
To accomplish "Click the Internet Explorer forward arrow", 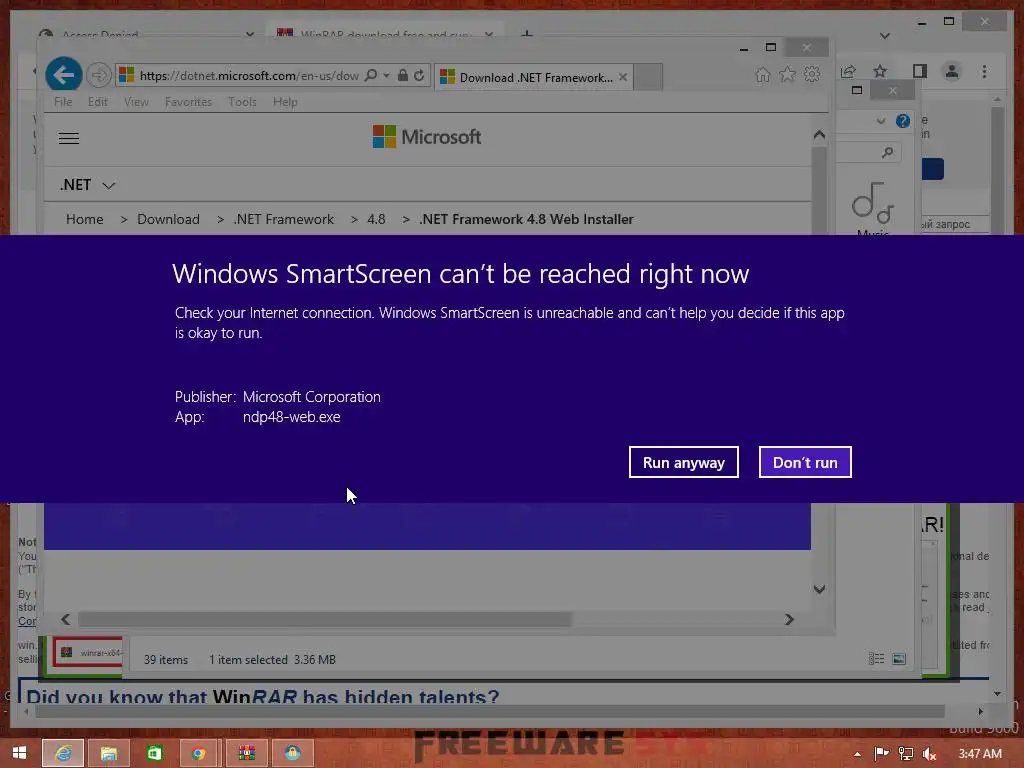I will tap(99, 75).
